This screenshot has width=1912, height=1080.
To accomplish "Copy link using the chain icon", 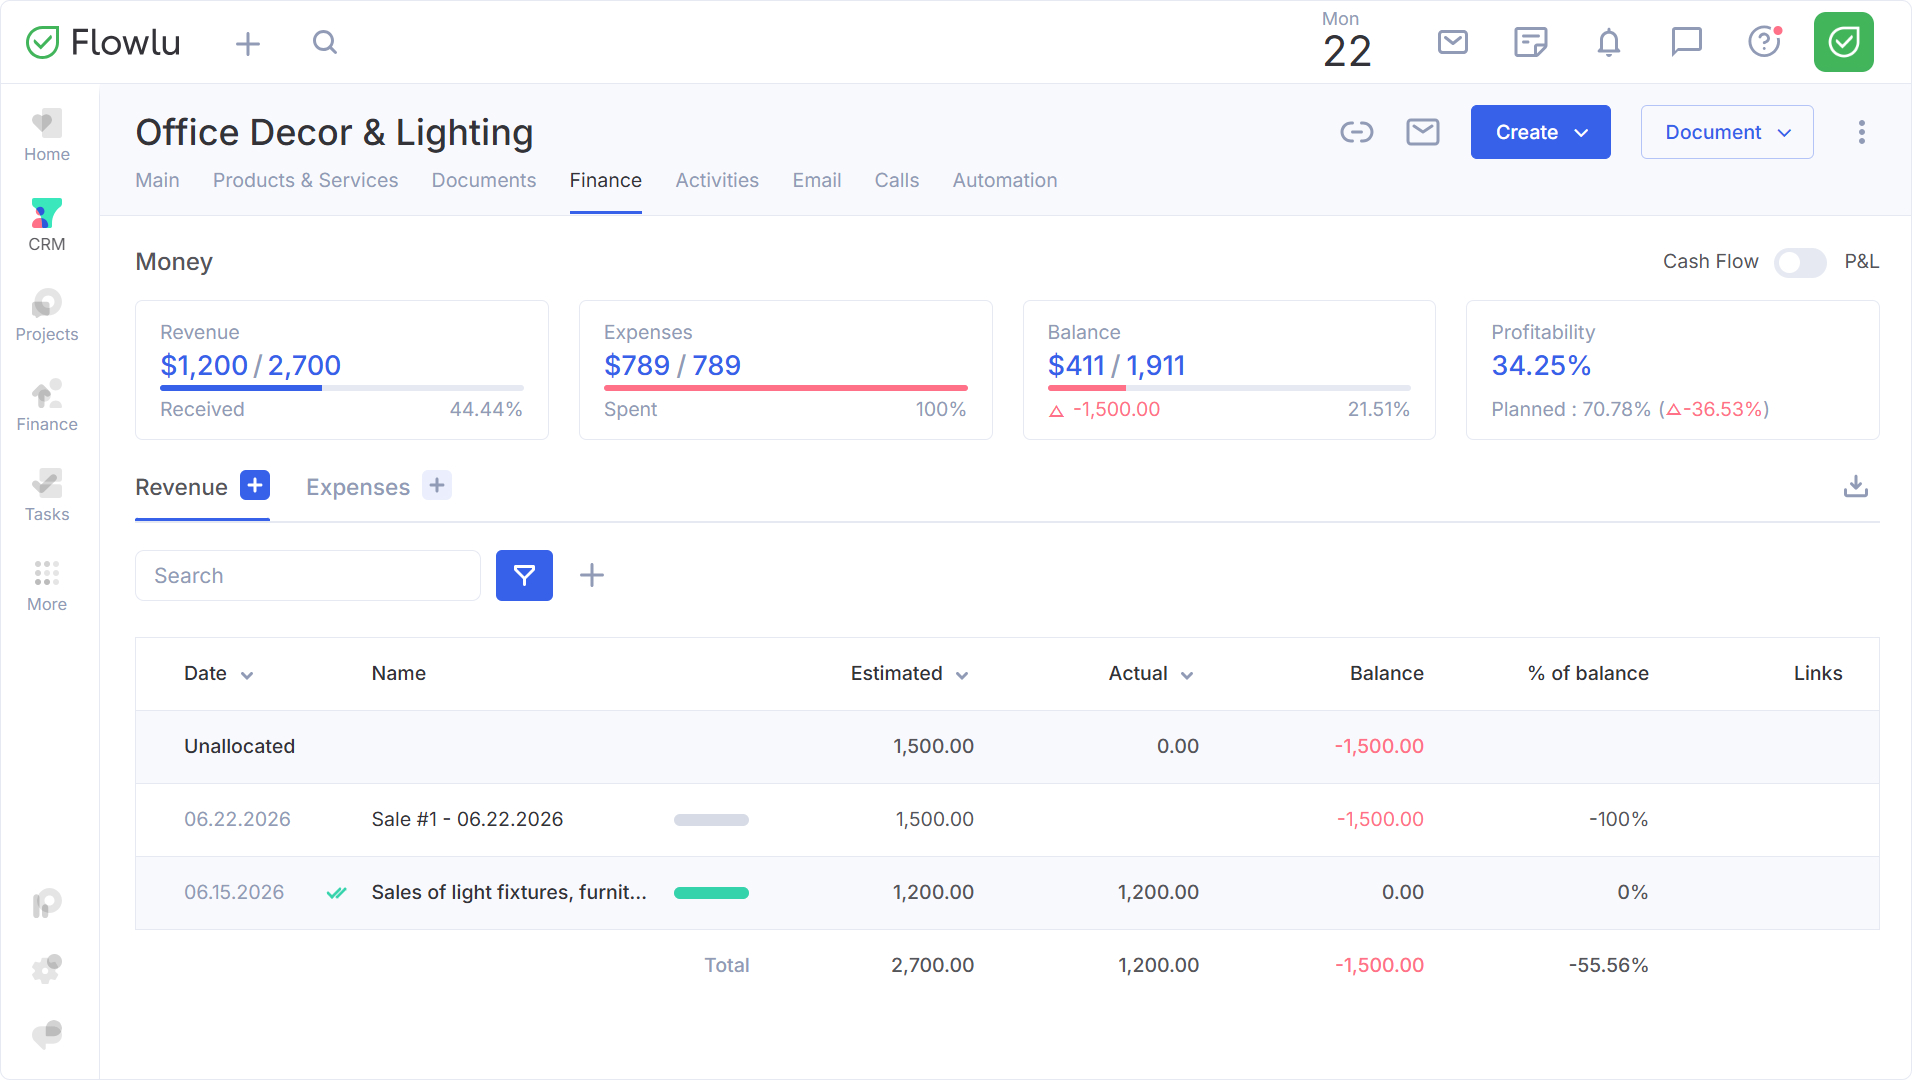I will point(1356,132).
